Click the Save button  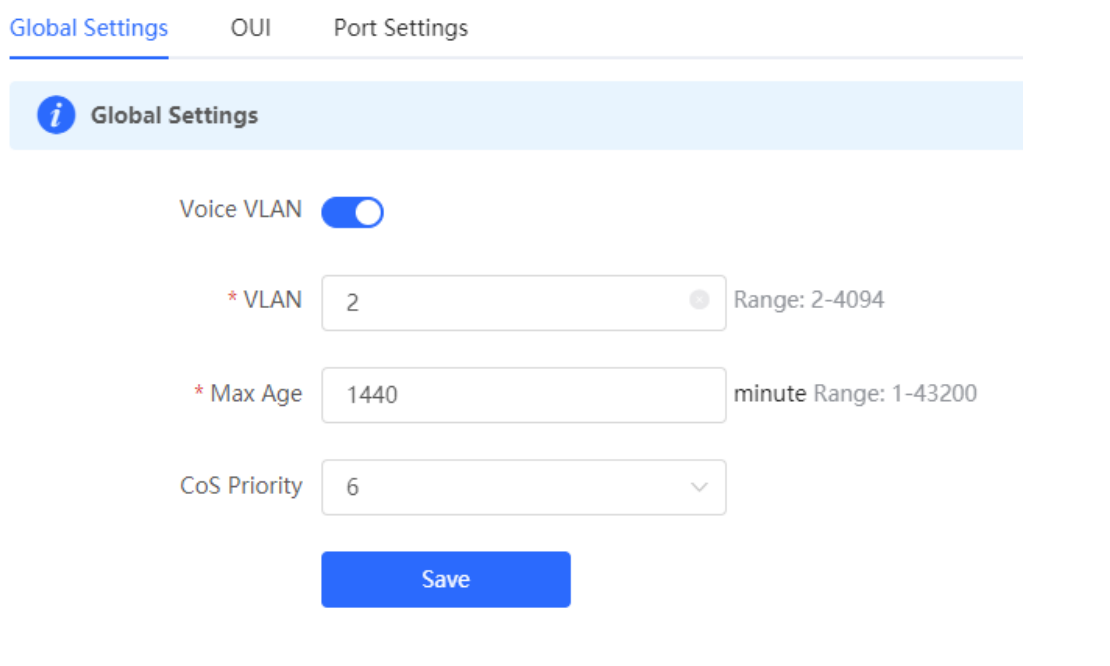[446, 580]
